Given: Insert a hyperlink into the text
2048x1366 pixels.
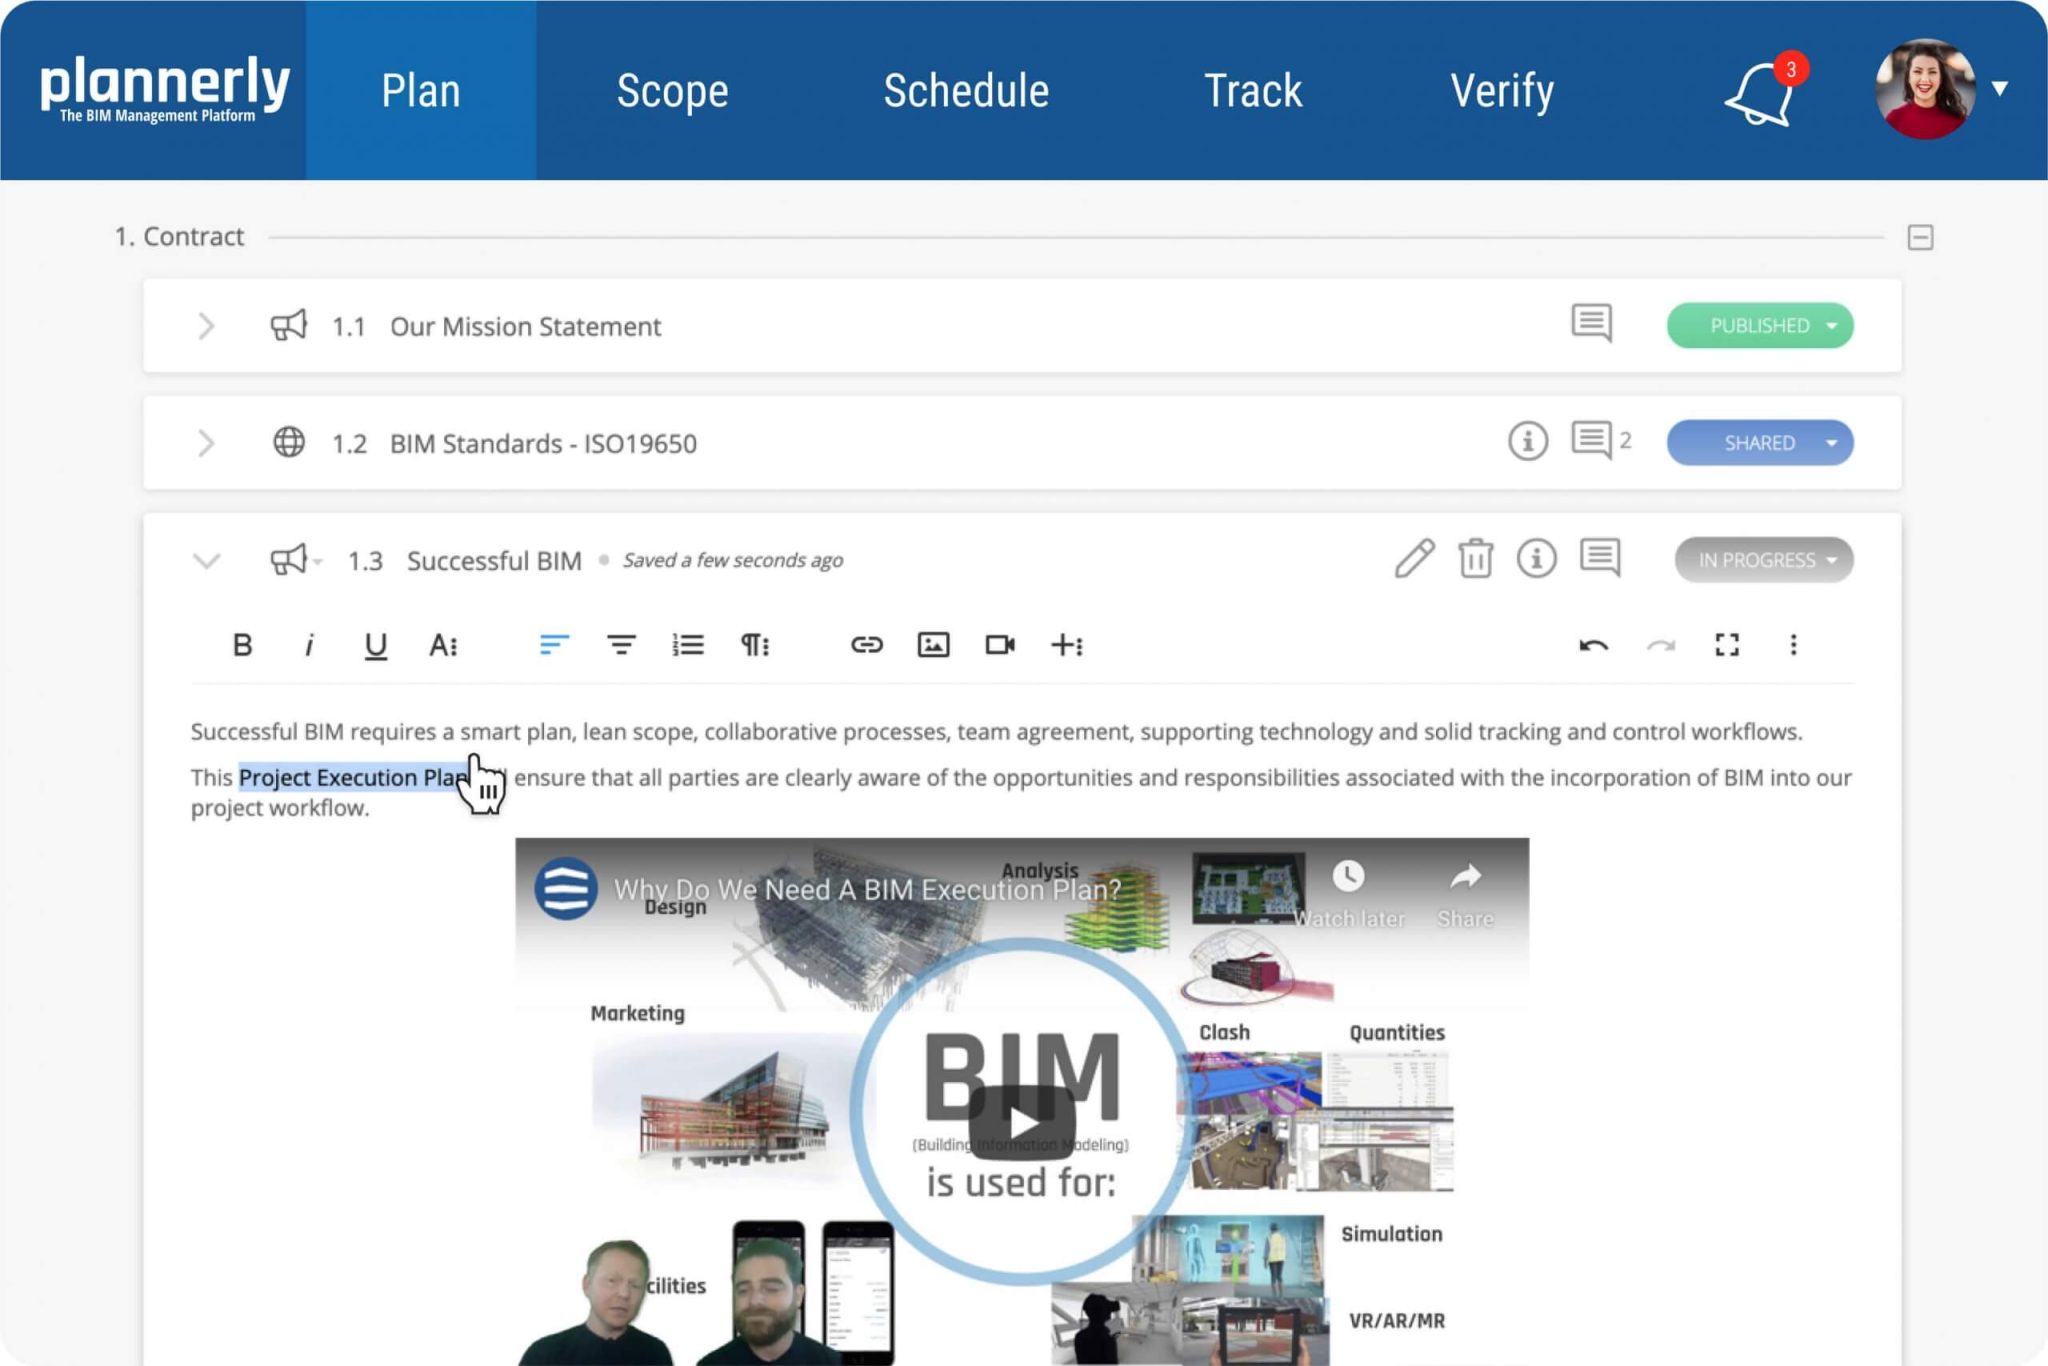Looking at the screenshot, I should tap(868, 645).
